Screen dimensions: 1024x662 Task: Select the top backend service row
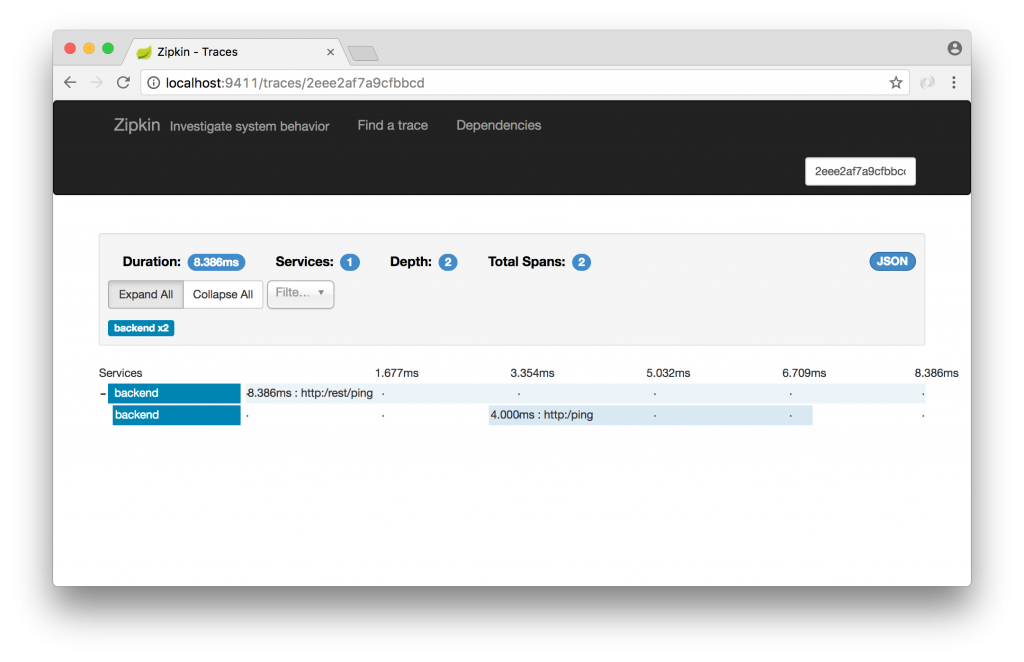[x=174, y=393]
